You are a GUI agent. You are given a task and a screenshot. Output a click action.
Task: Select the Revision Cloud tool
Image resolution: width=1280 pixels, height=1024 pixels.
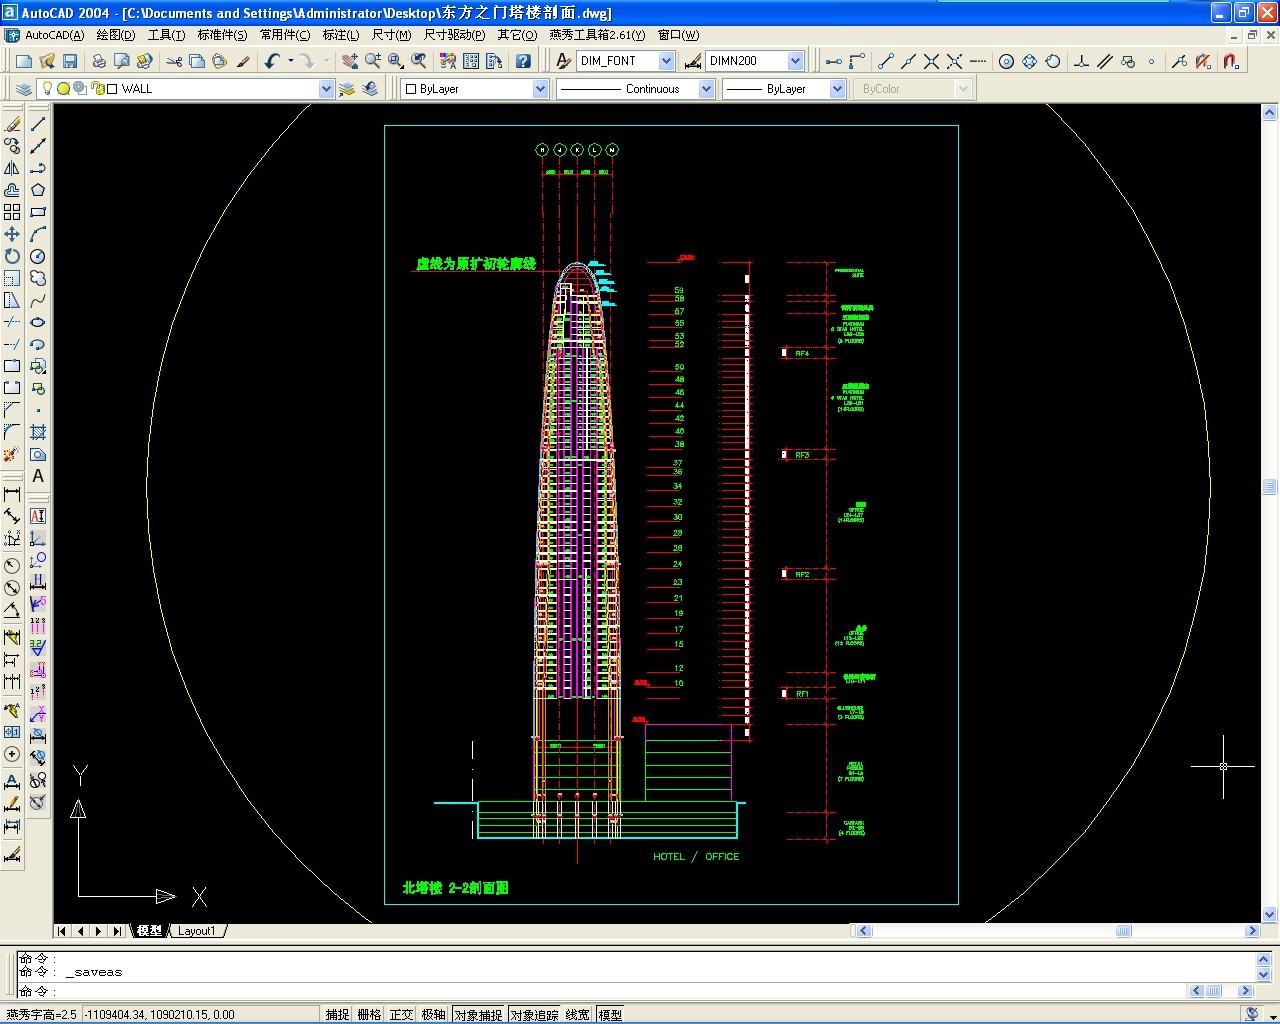point(38,278)
